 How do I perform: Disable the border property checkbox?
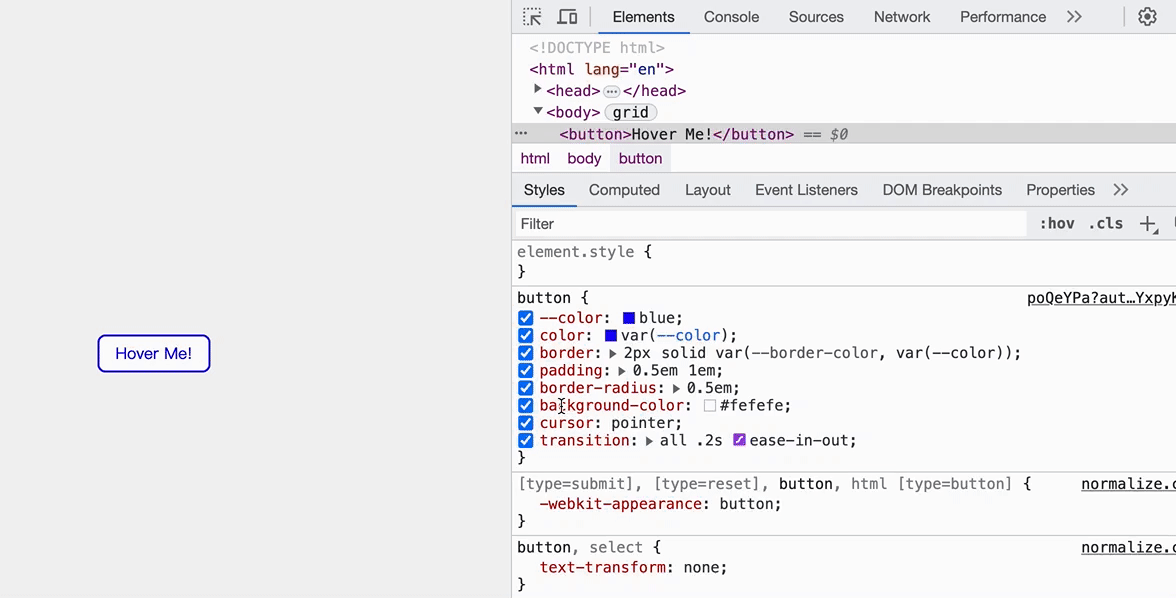pos(526,353)
